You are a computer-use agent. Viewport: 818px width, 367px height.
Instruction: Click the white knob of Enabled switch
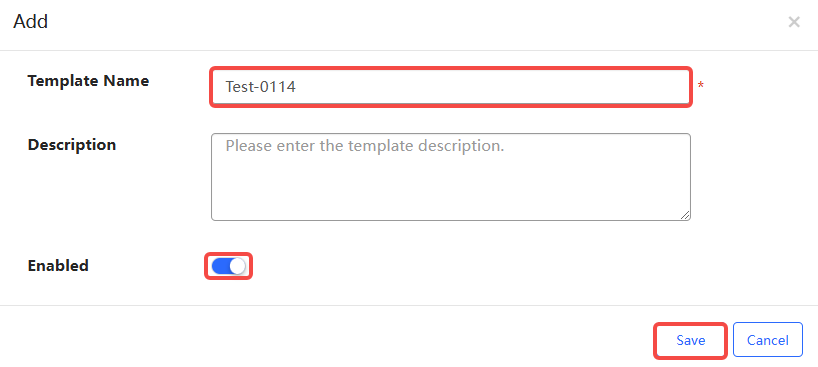tap(237, 266)
